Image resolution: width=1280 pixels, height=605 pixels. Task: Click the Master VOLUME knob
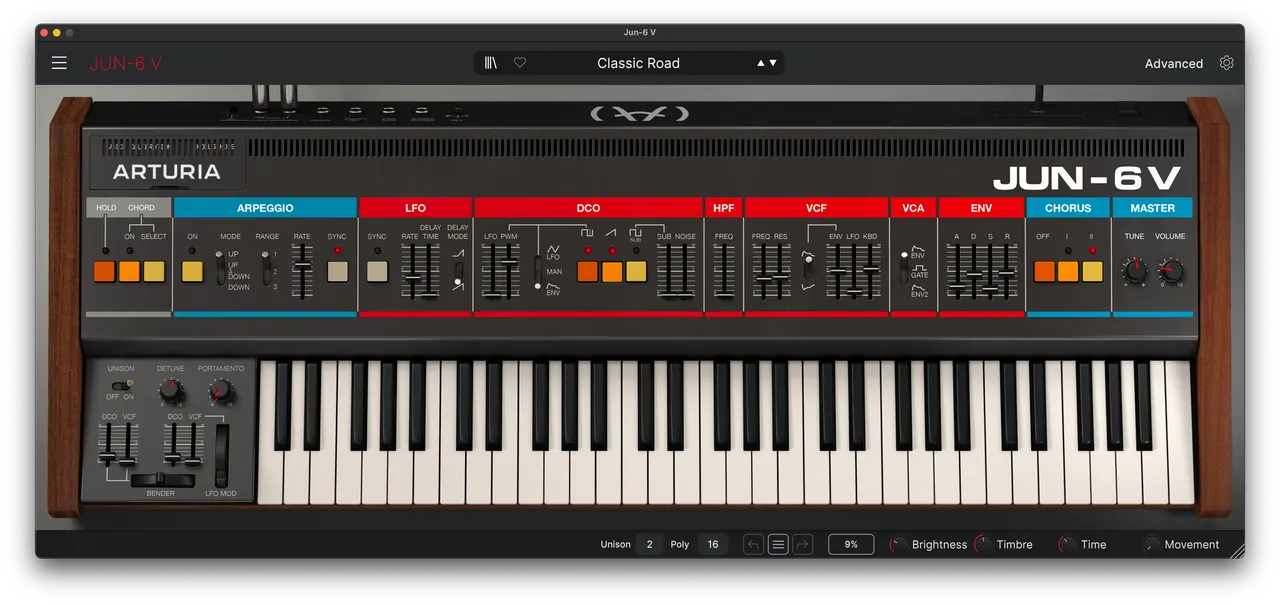point(1170,270)
